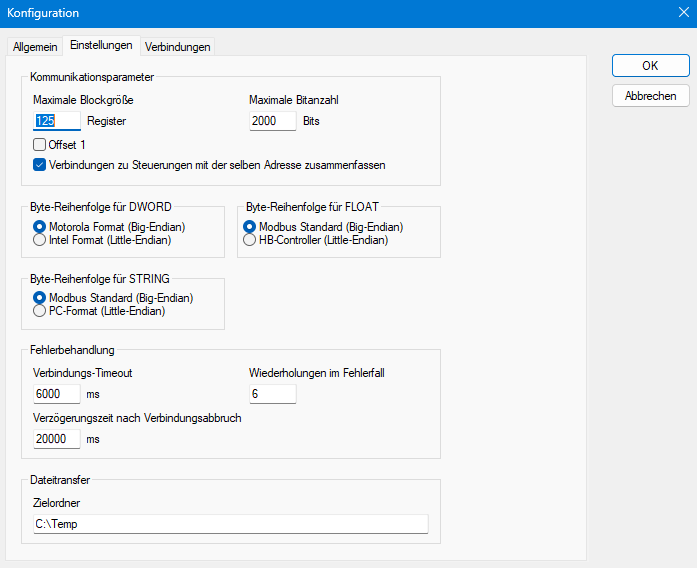Choose Intel Format (Little-Endian) for DWORD

[x=40, y=240]
